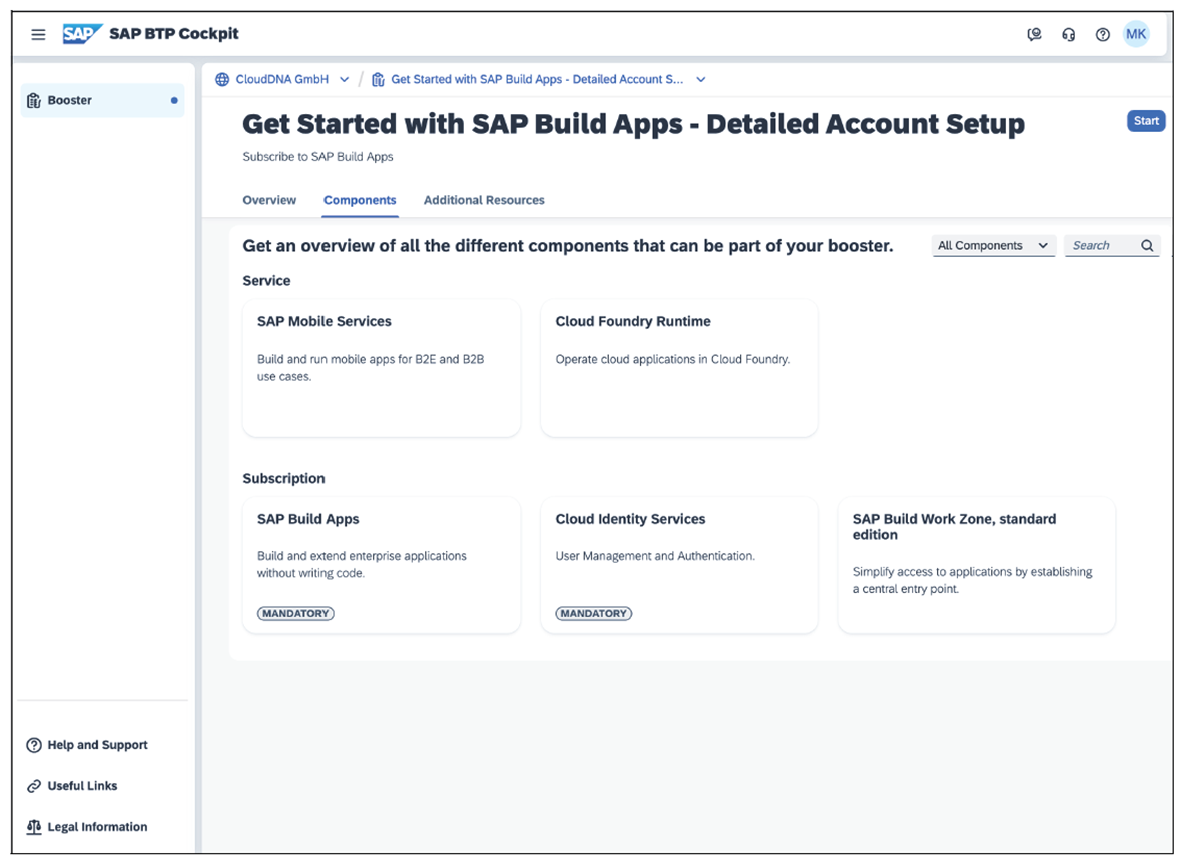Open the All Components dropdown
This screenshot has width=1186, height=868.
[993, 245]
